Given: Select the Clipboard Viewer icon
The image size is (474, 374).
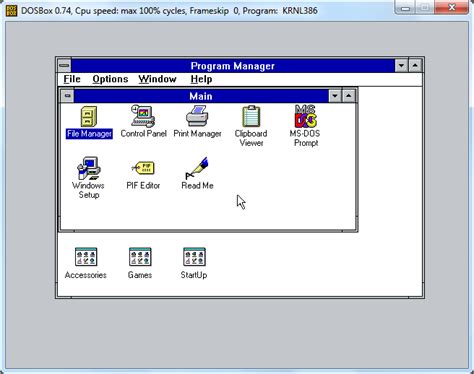Looking at the screenshot, I should click(251, 116).
